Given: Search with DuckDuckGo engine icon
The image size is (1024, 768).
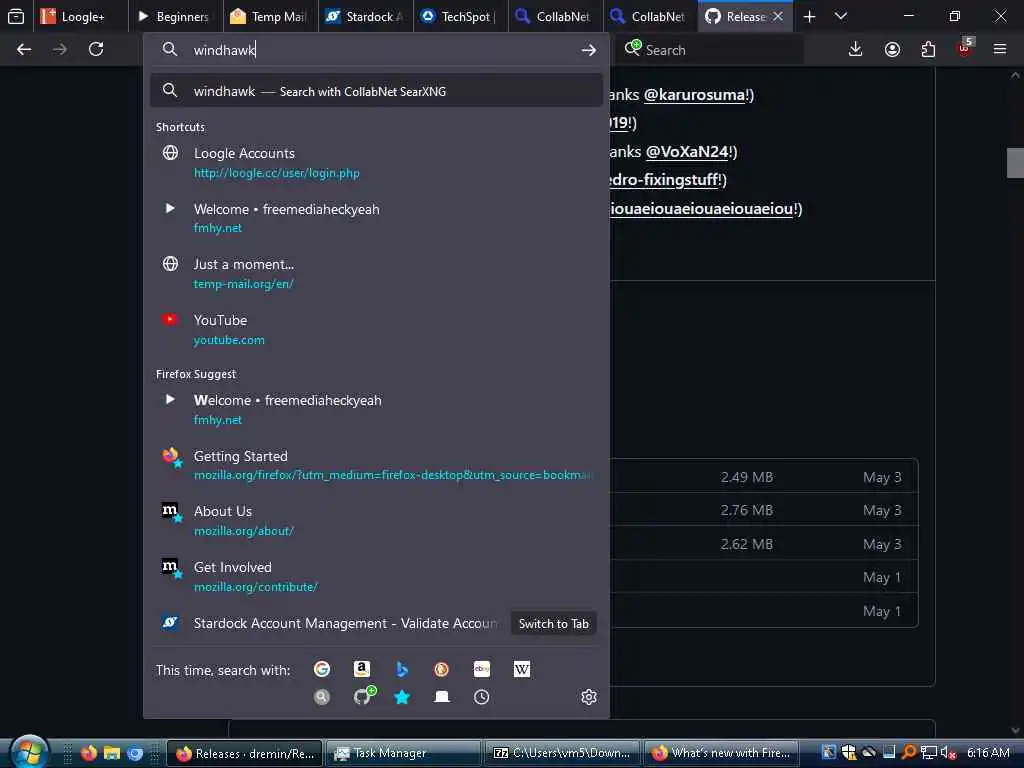Looking at the screenshot, I should (x=441, y=669).
